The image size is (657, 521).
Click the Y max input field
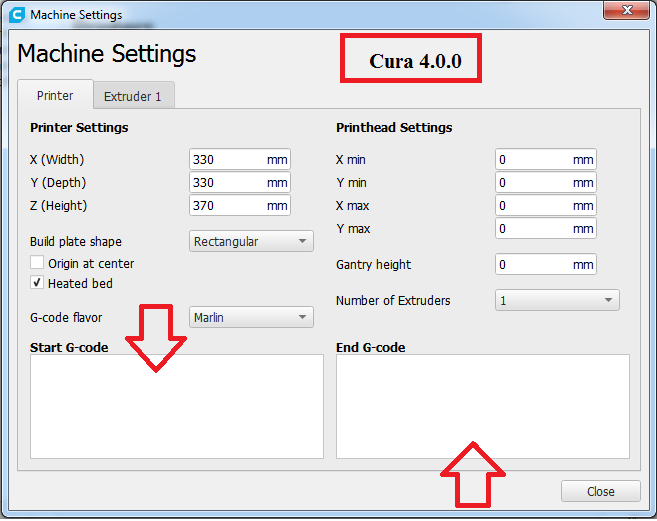546,228
